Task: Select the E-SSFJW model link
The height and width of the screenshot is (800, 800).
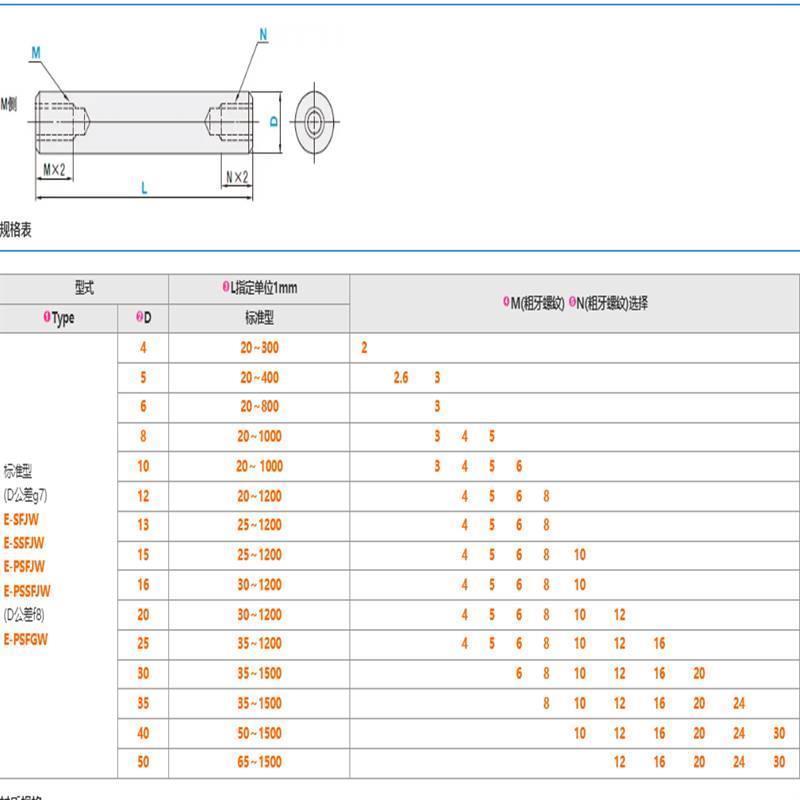Action: coord(26,541)
